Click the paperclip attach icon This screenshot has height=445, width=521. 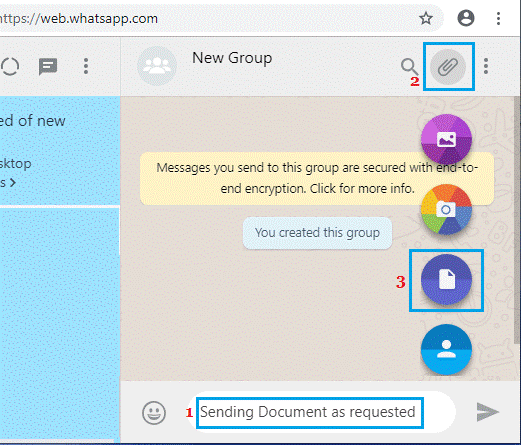click(448, 67)
